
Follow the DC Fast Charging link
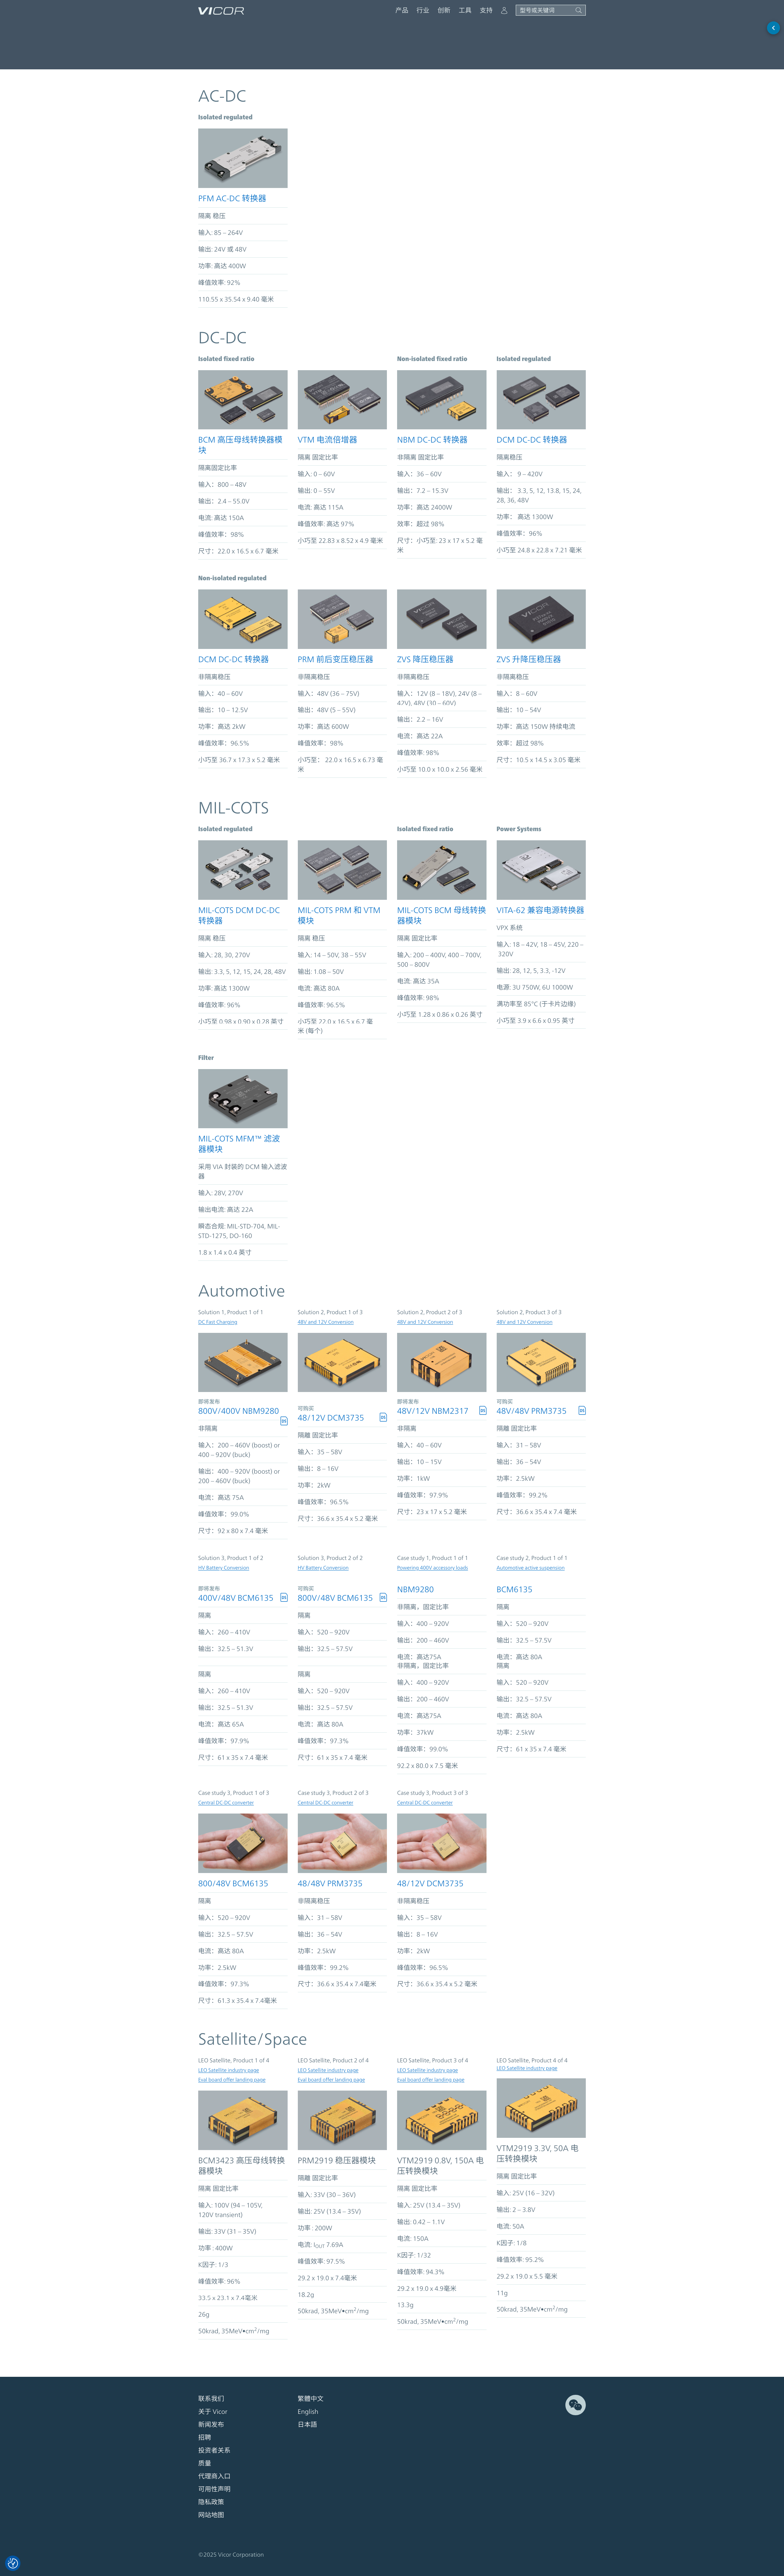[x=218, y=1322]
